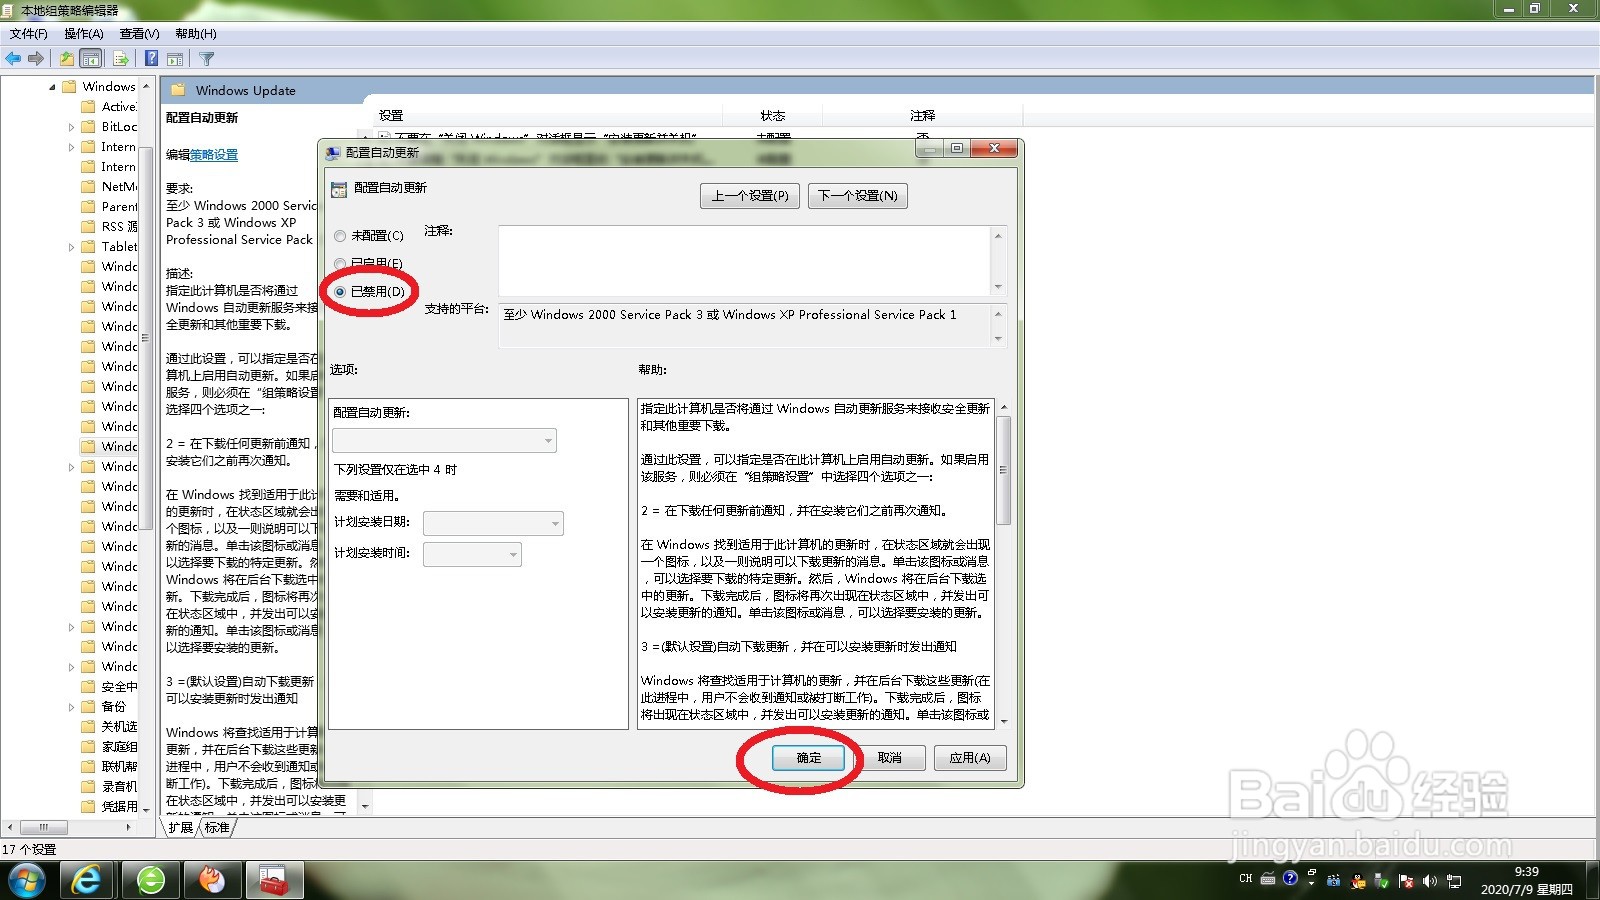Click the 应用(A) button

pyautogui.click(x=970, y=758)
